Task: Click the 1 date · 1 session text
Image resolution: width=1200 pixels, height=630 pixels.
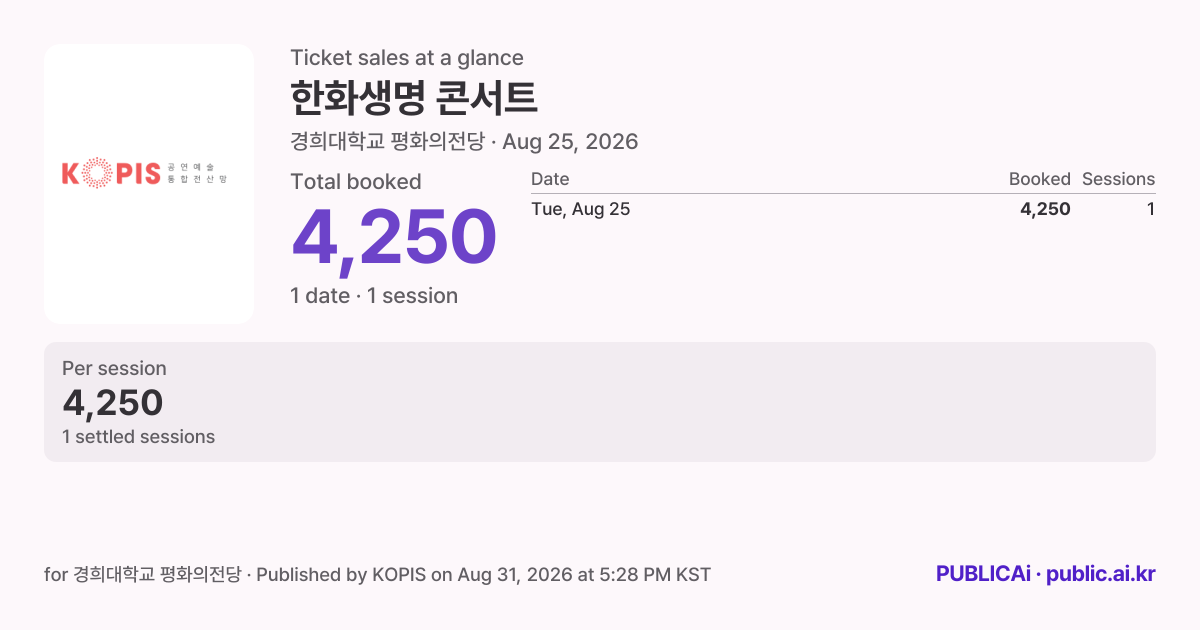Action: coord(374,296)
